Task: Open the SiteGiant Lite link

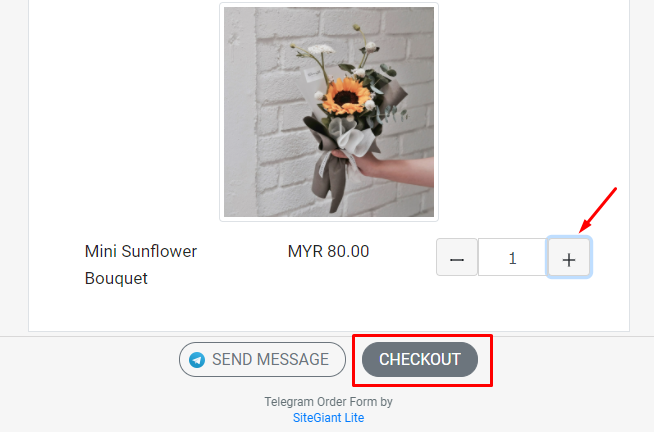Action: tap(328, 417)
